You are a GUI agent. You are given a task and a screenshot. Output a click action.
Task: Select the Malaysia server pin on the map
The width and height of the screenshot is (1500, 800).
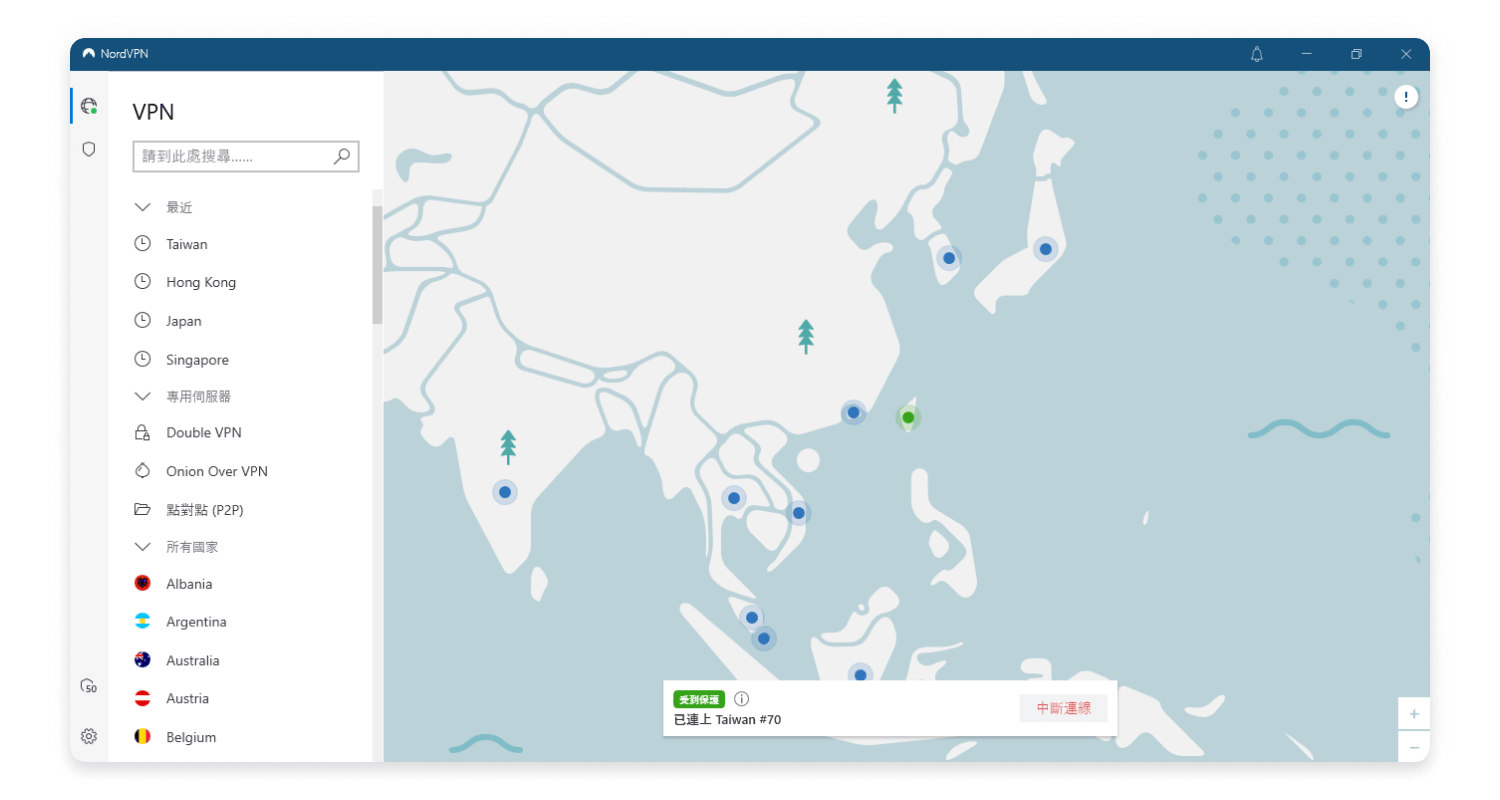point(751,617)
